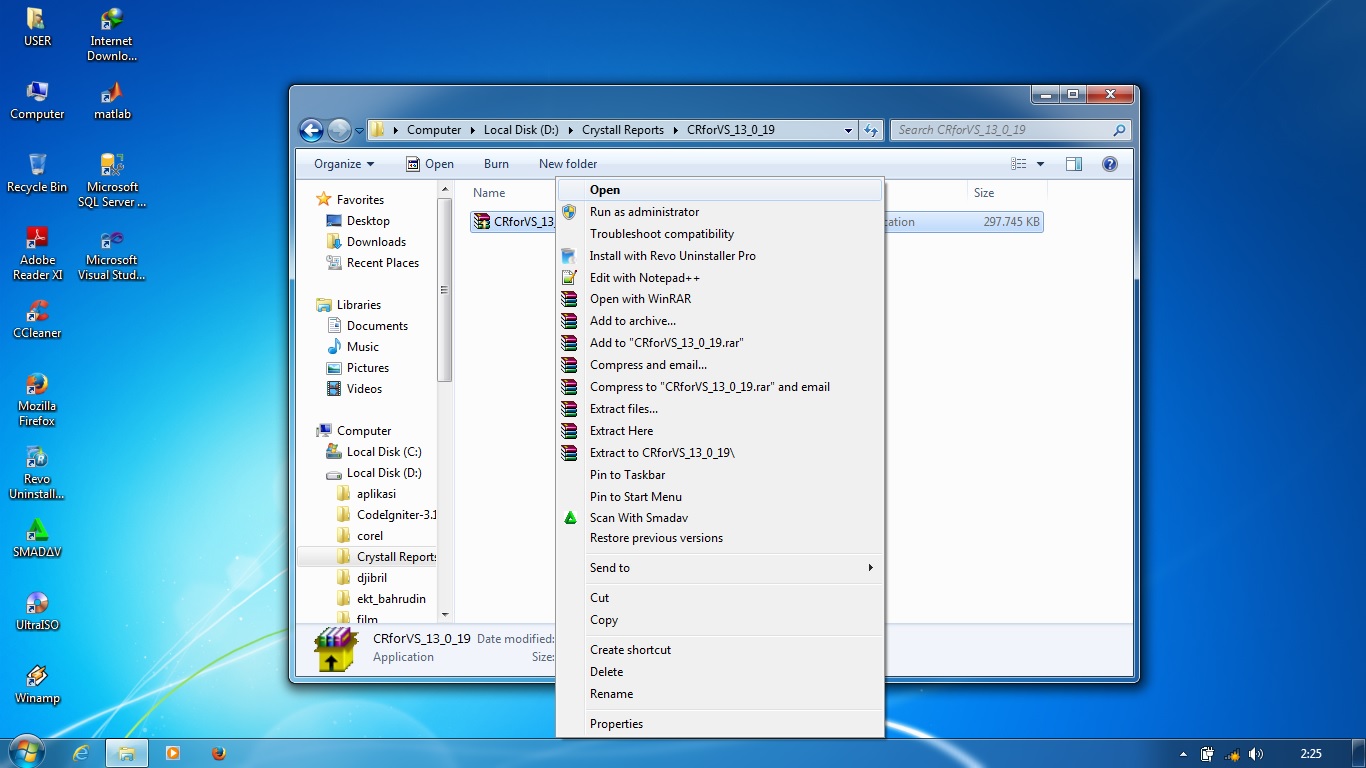The image size is (1366, 768).
Task: Choose Extract Here from context menu
Action: click(720, 431)
